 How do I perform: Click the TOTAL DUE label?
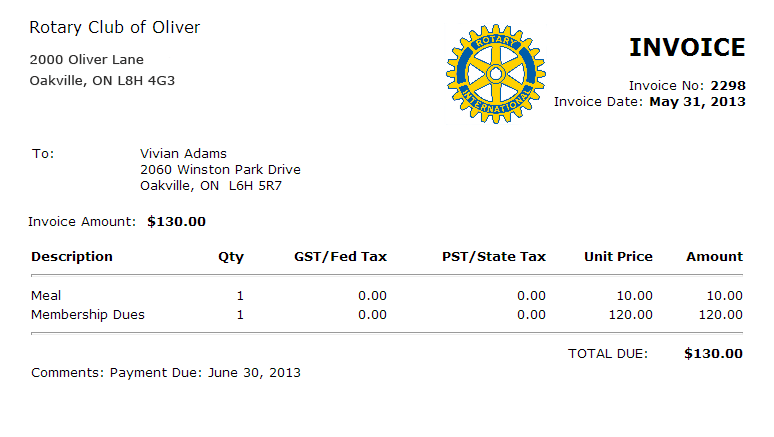[608, 354]
